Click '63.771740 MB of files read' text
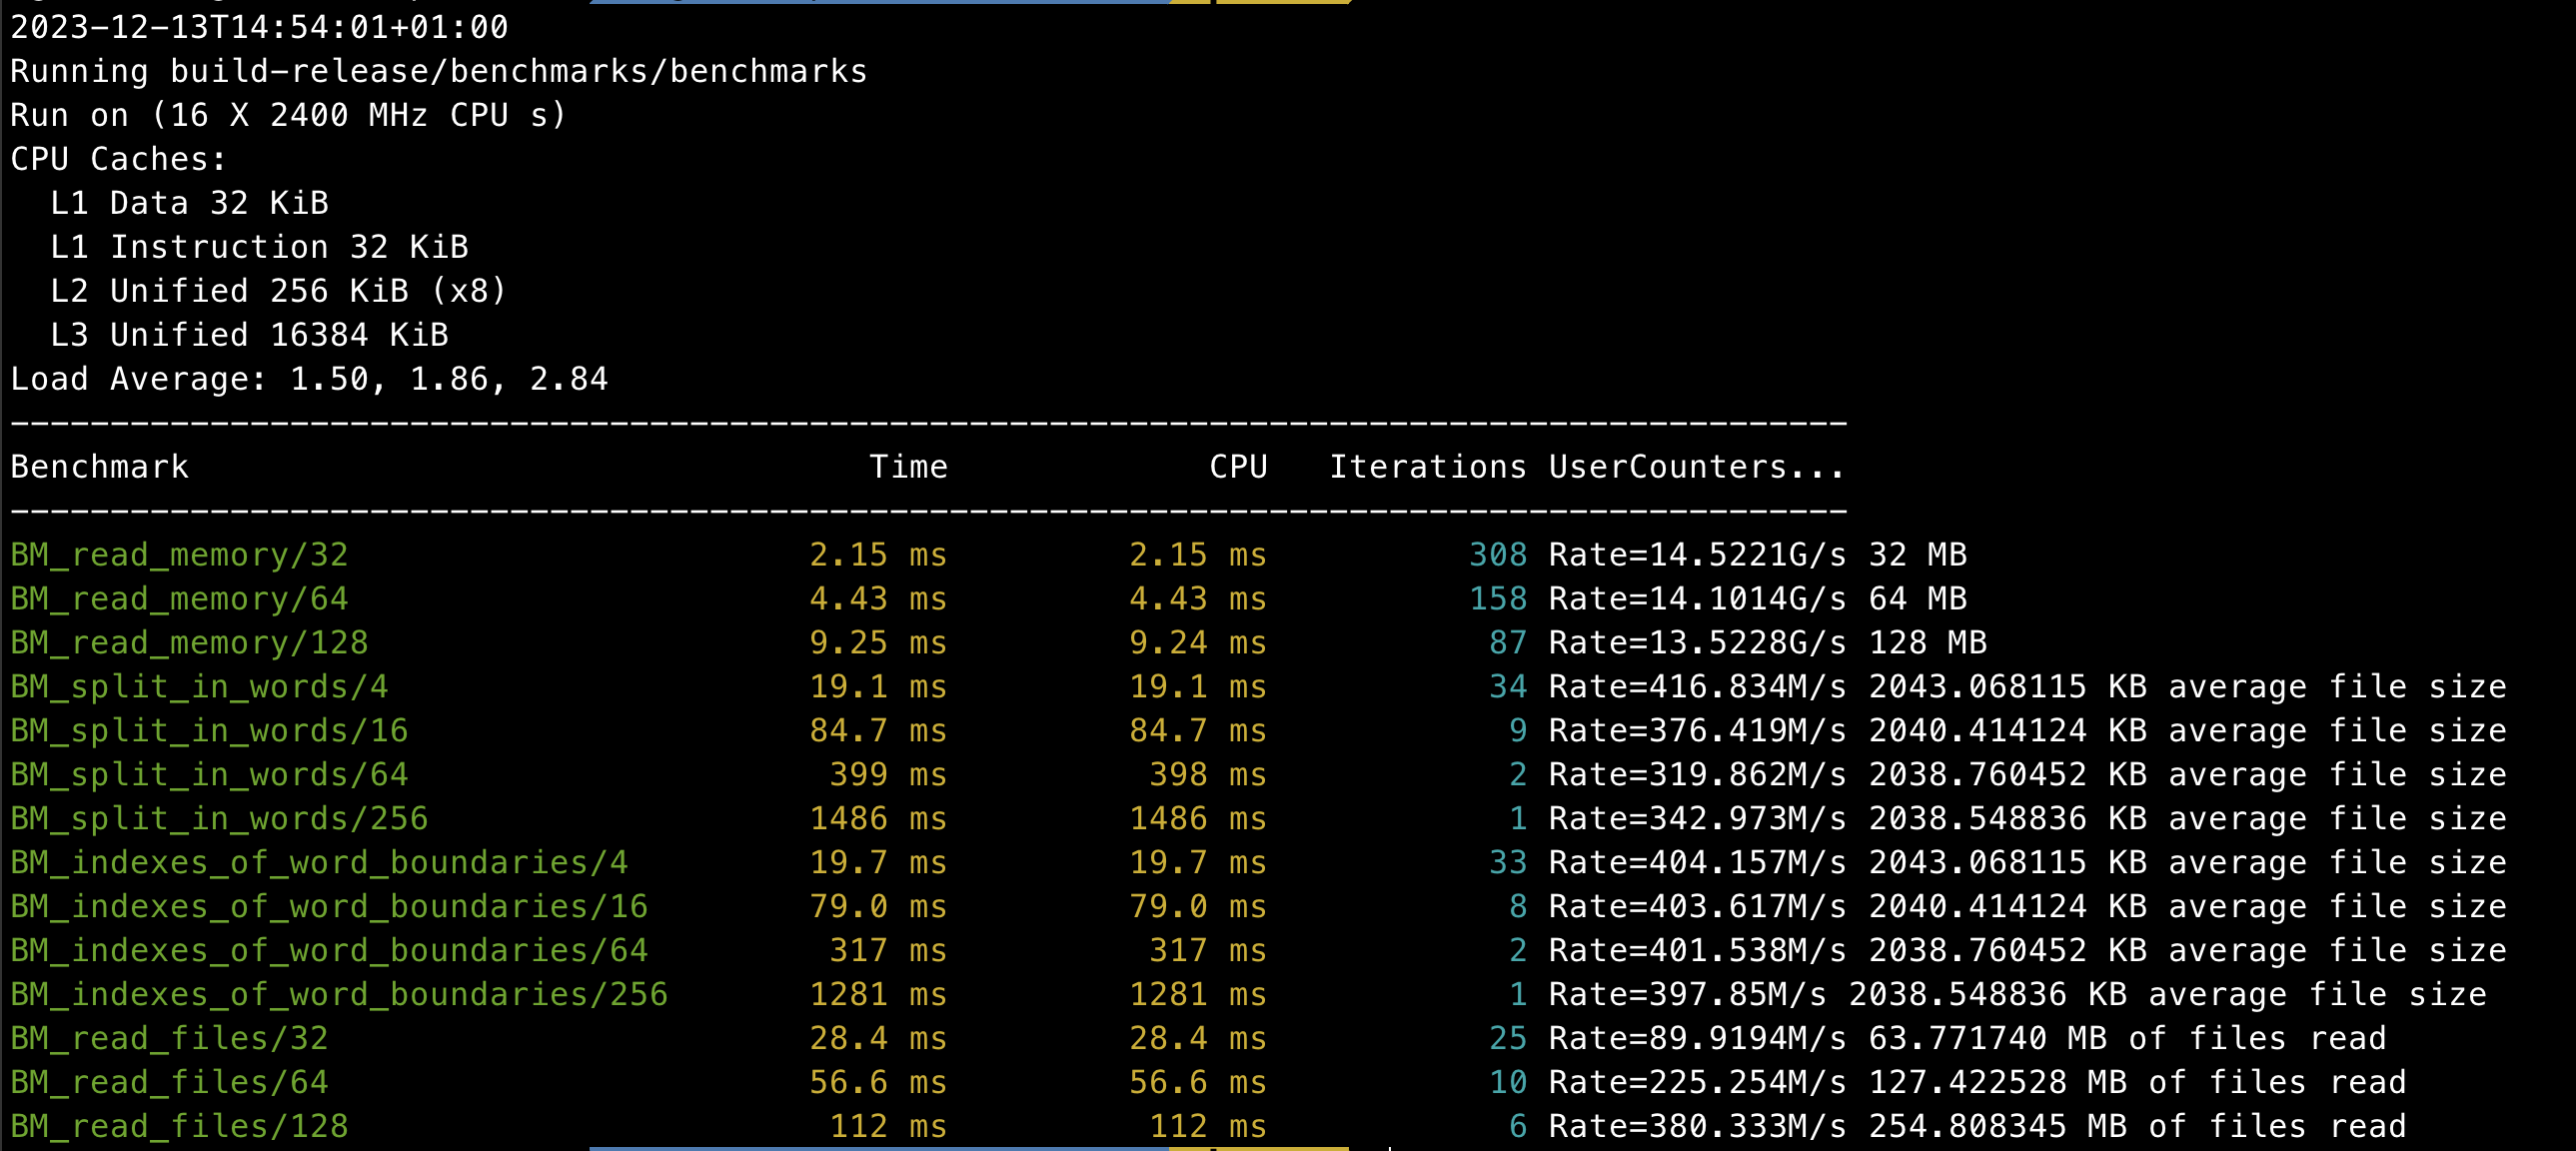This screenshot has height=1151, width=2576. [2127, 1039]
